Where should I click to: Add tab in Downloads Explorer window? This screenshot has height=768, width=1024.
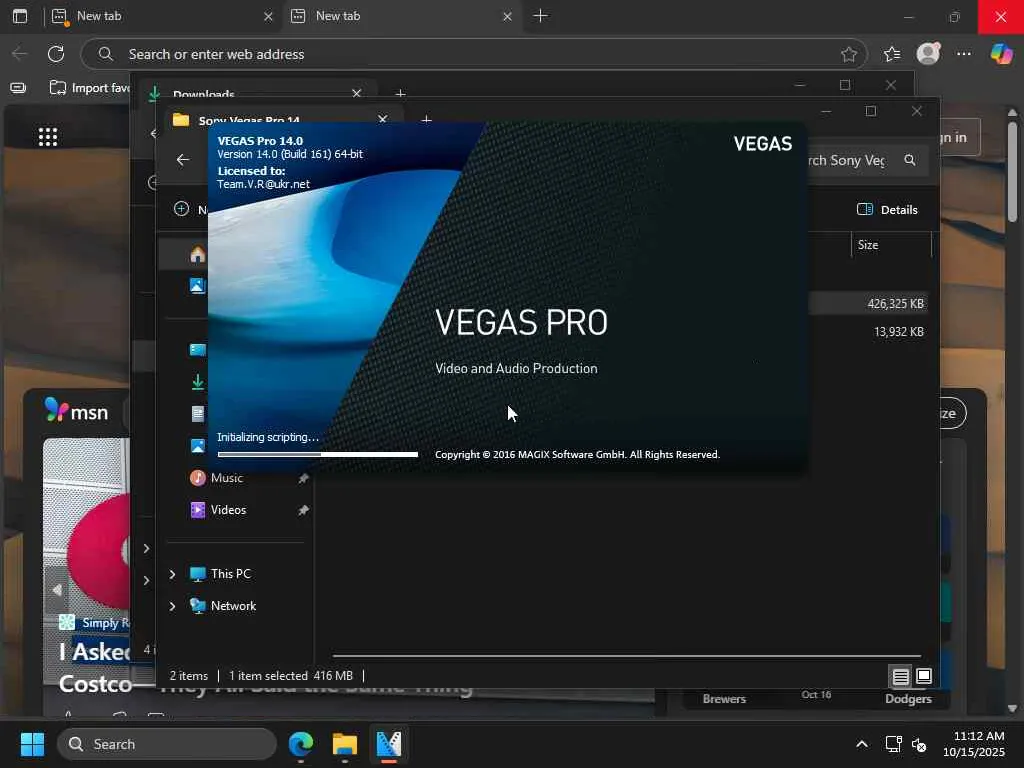coord(400,94)
